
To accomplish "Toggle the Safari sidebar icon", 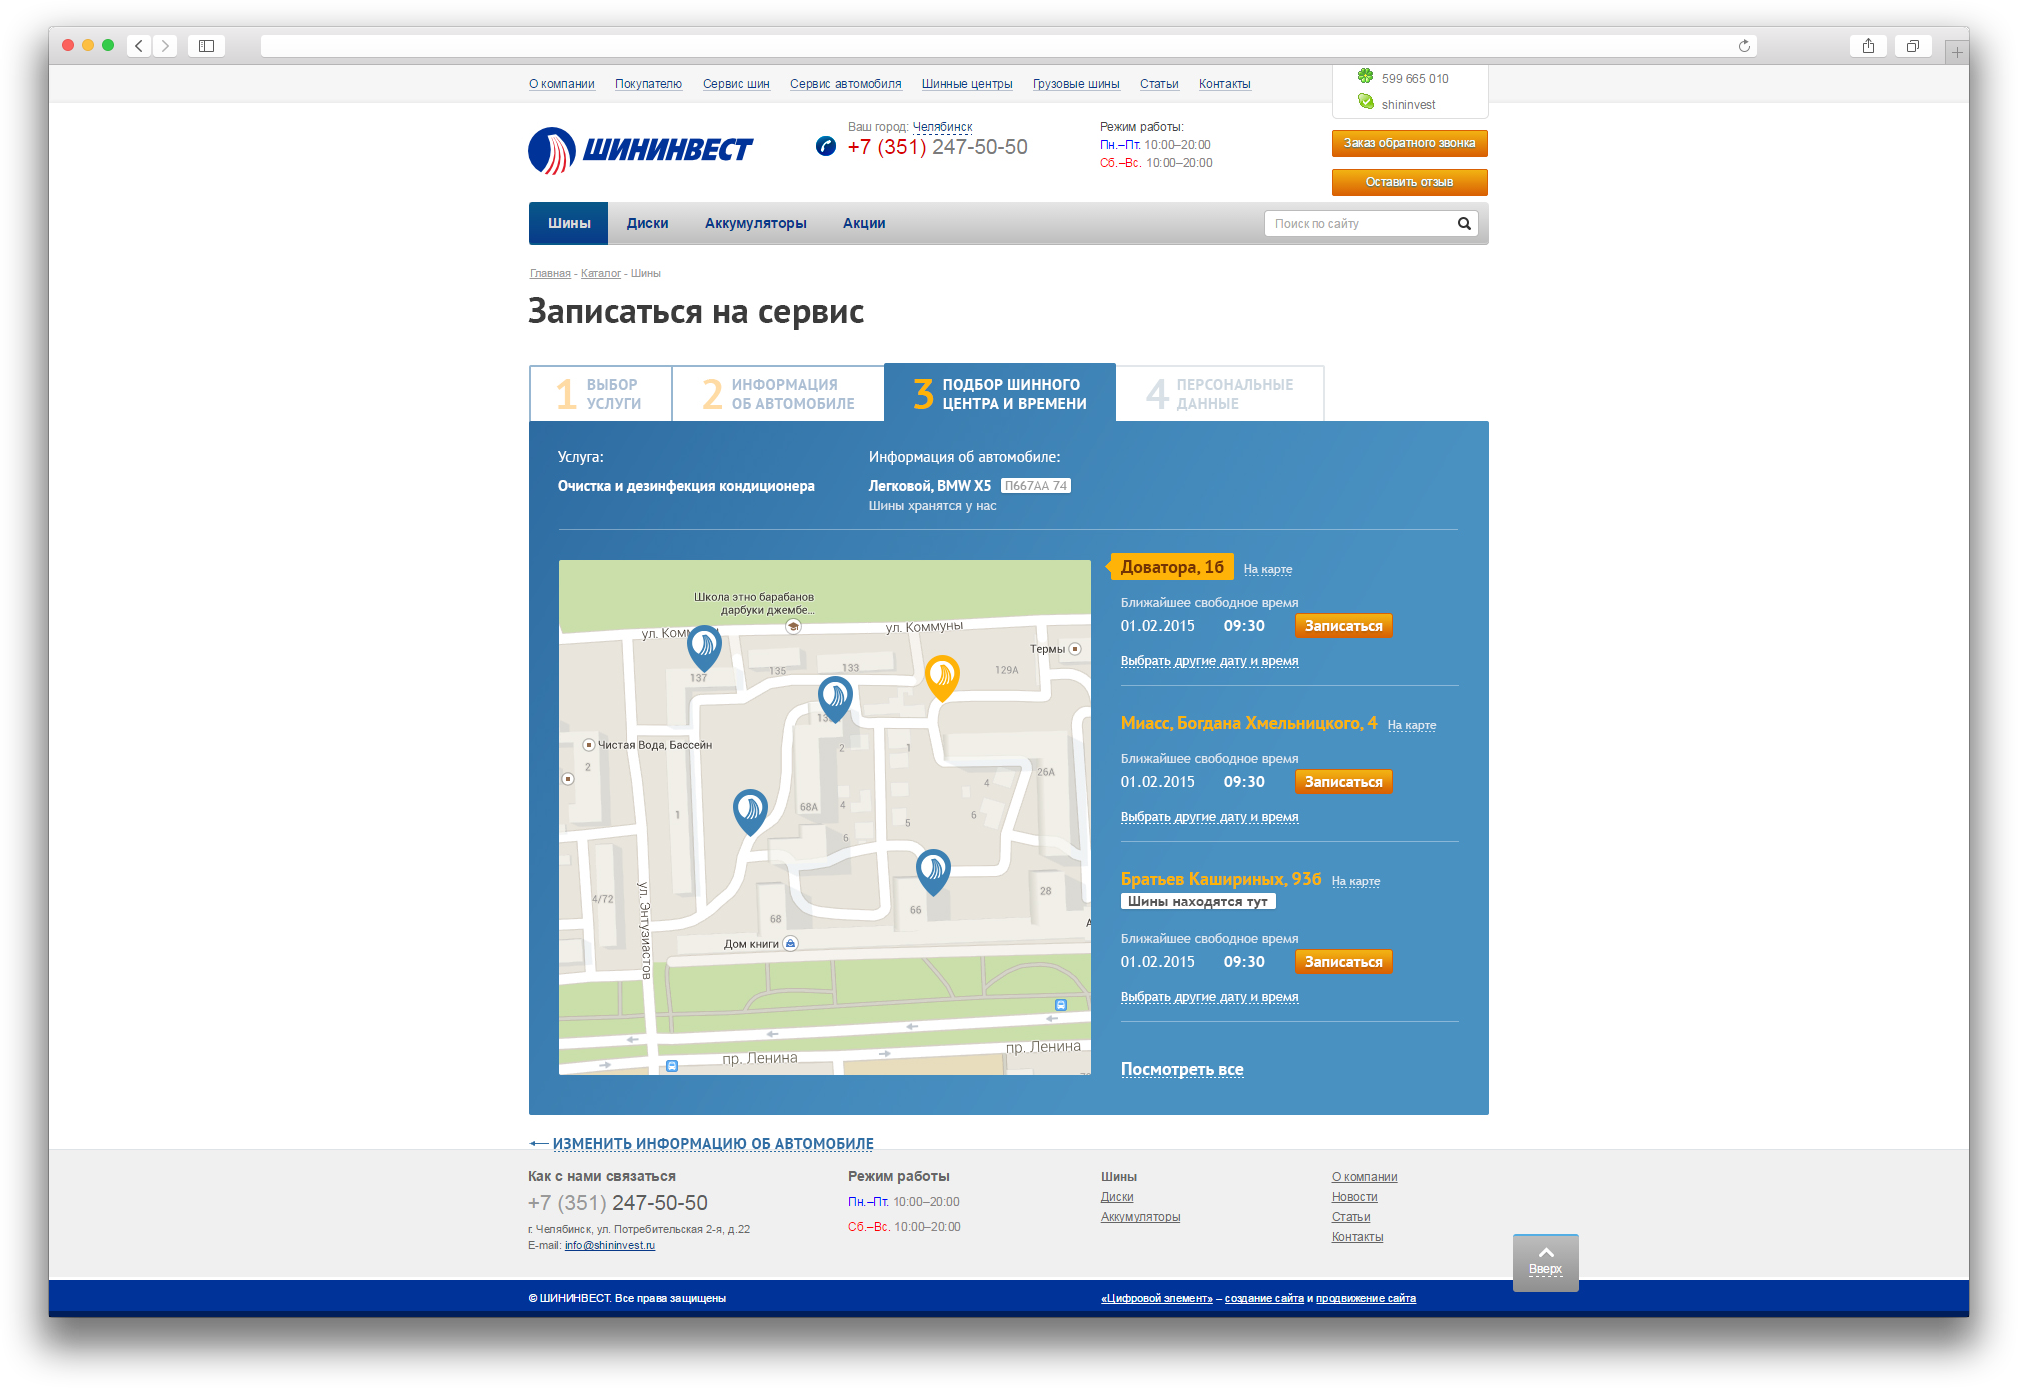I will point(206,46).
